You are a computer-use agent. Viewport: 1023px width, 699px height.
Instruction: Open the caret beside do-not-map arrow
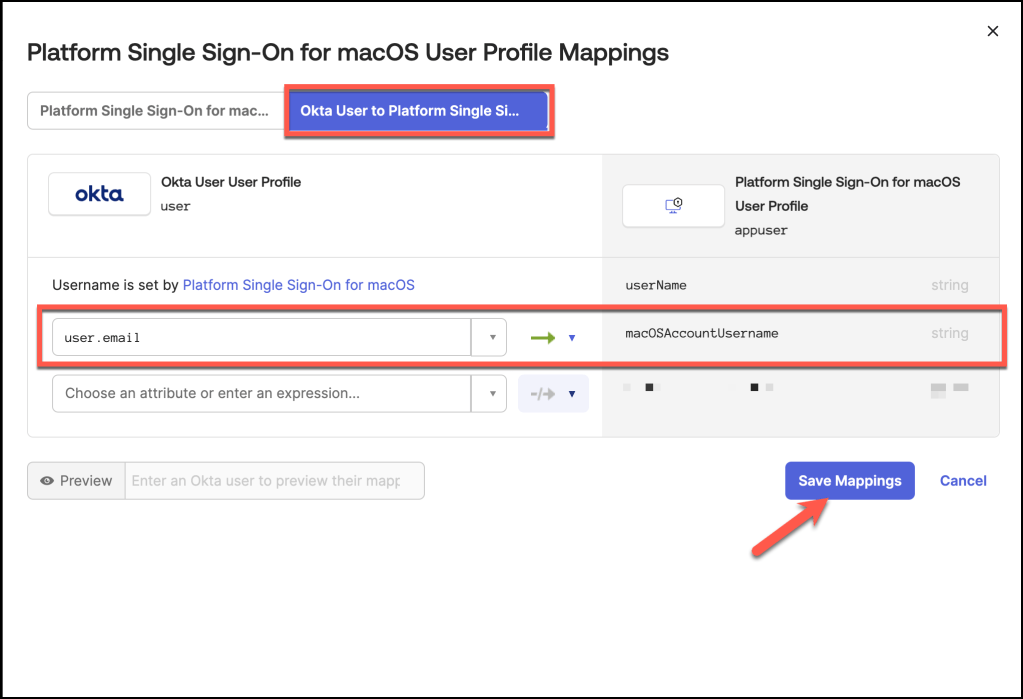572,394
